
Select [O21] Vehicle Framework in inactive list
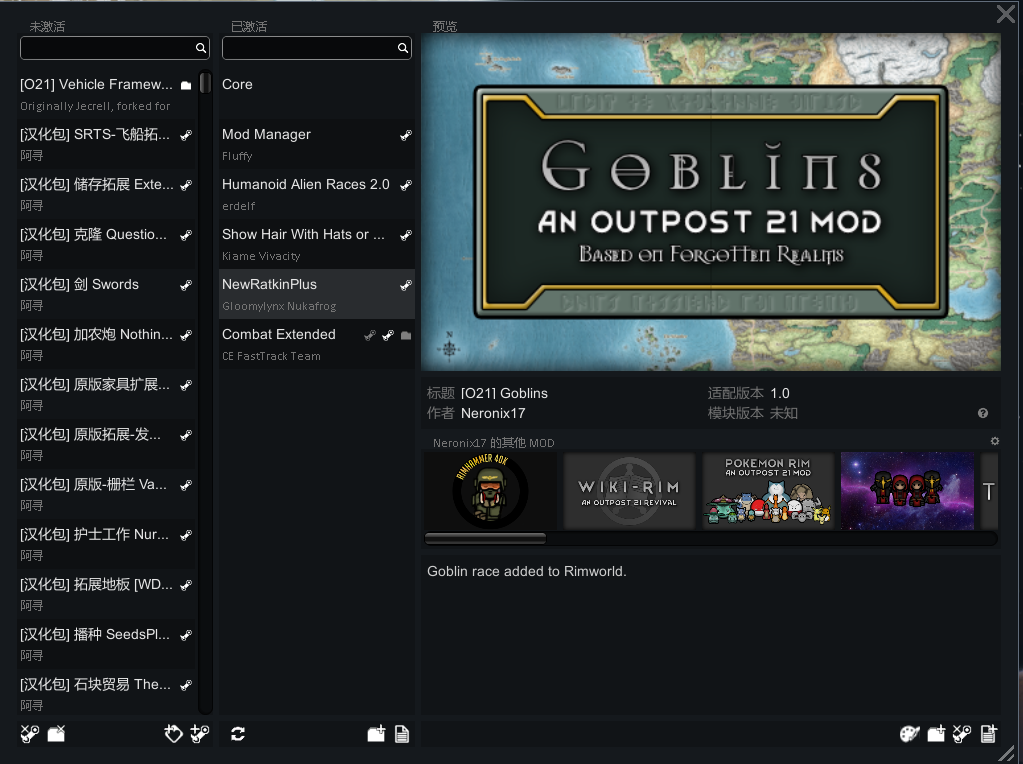click(108, 93)
